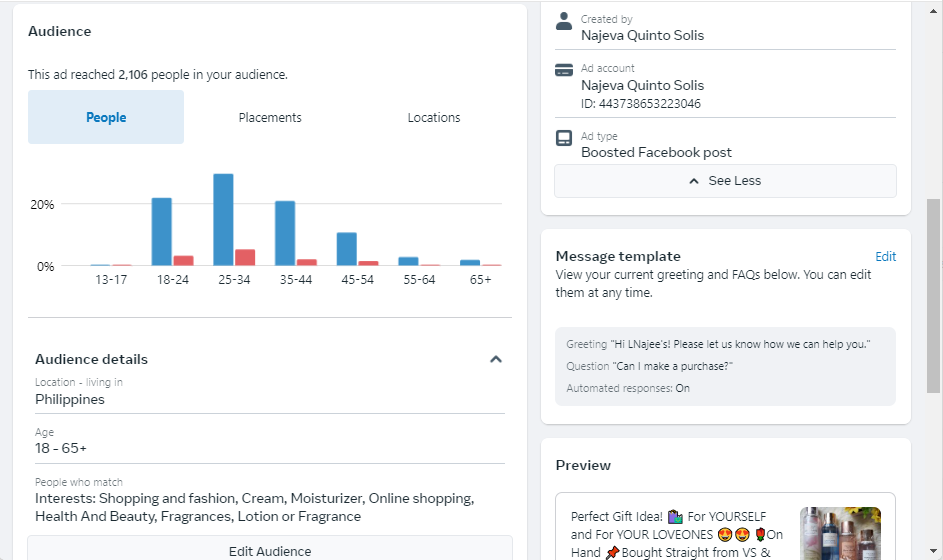The height and width of the screenshot is (560, 943).
Task: Click the blue bar for ages 25-34
Action: (223, 220)
